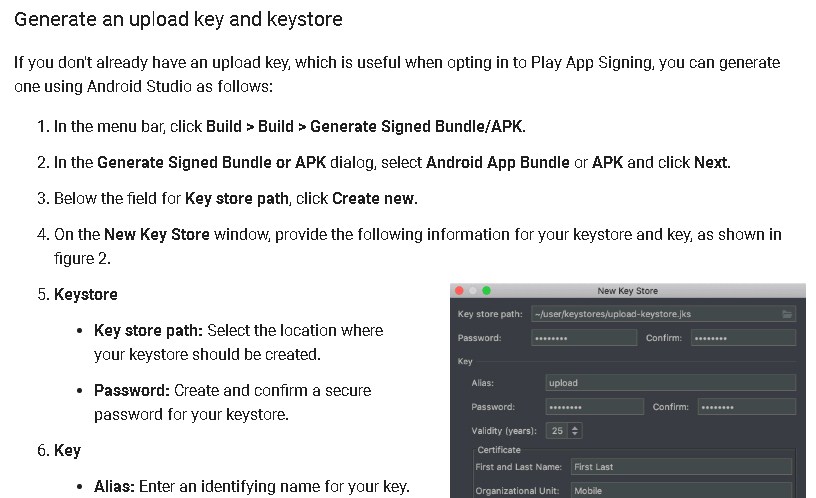The width and height of the screenshot is (816, 498).
Task: Click the bold Password: bullet label
Action: (132, 390)
